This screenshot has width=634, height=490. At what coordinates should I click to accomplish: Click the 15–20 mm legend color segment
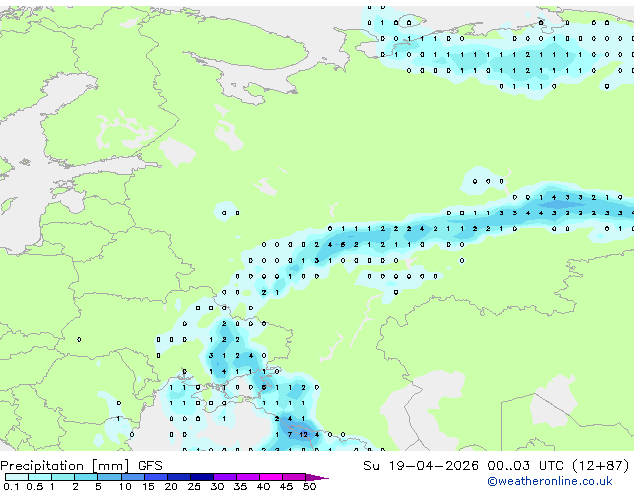156,477
